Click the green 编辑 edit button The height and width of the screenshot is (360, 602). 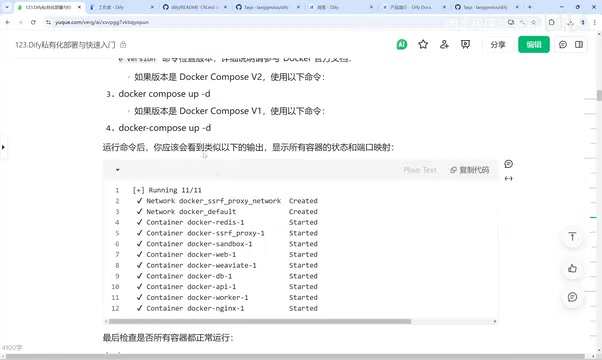click(x=534, y=45)
